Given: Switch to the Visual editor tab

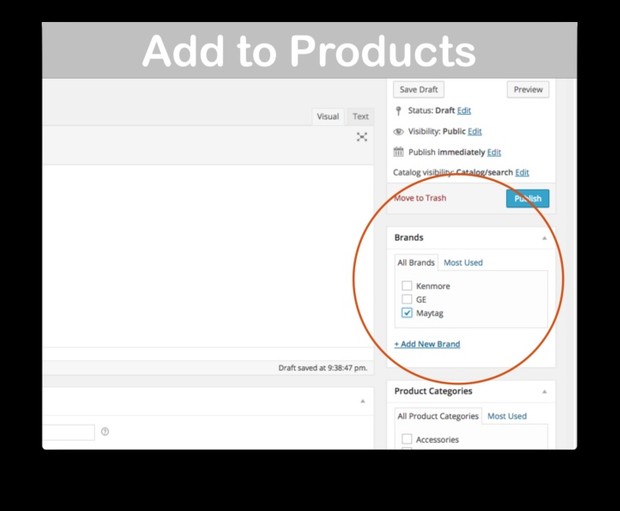Looking at the screenshot, I should pos(328,116).
